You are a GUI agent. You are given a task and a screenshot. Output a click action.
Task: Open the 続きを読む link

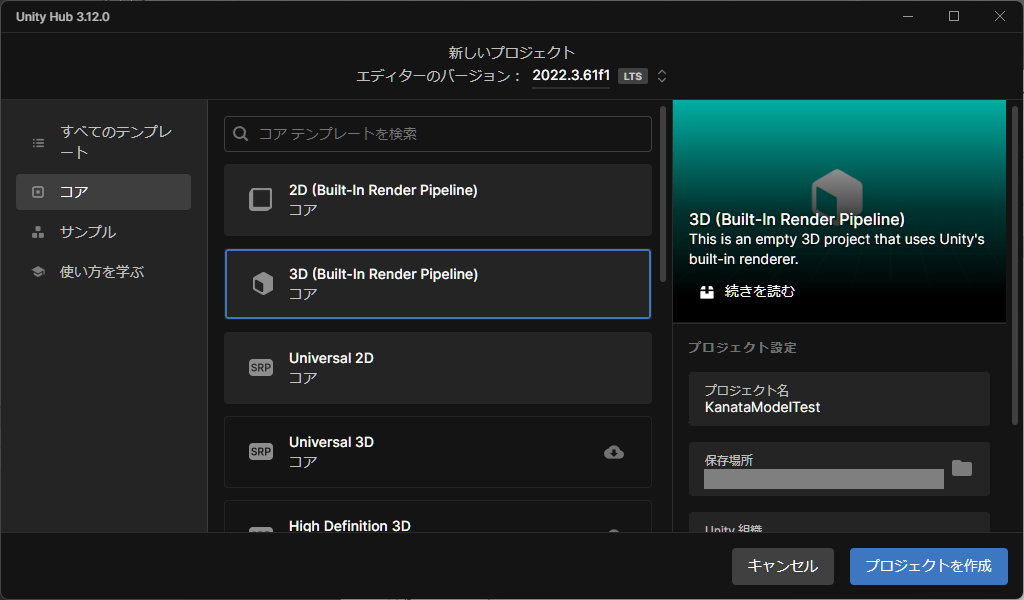point(760,291)
